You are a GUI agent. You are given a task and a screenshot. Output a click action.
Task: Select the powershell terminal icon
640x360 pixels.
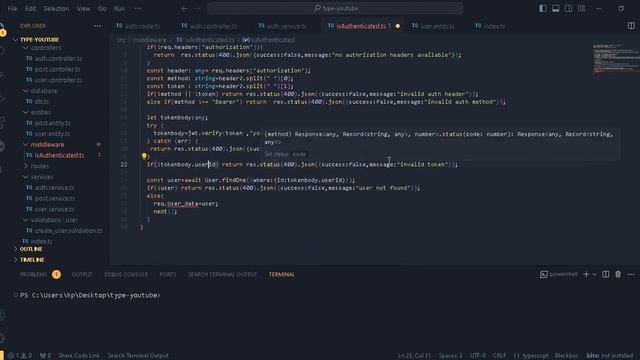(x=544, y=274)
